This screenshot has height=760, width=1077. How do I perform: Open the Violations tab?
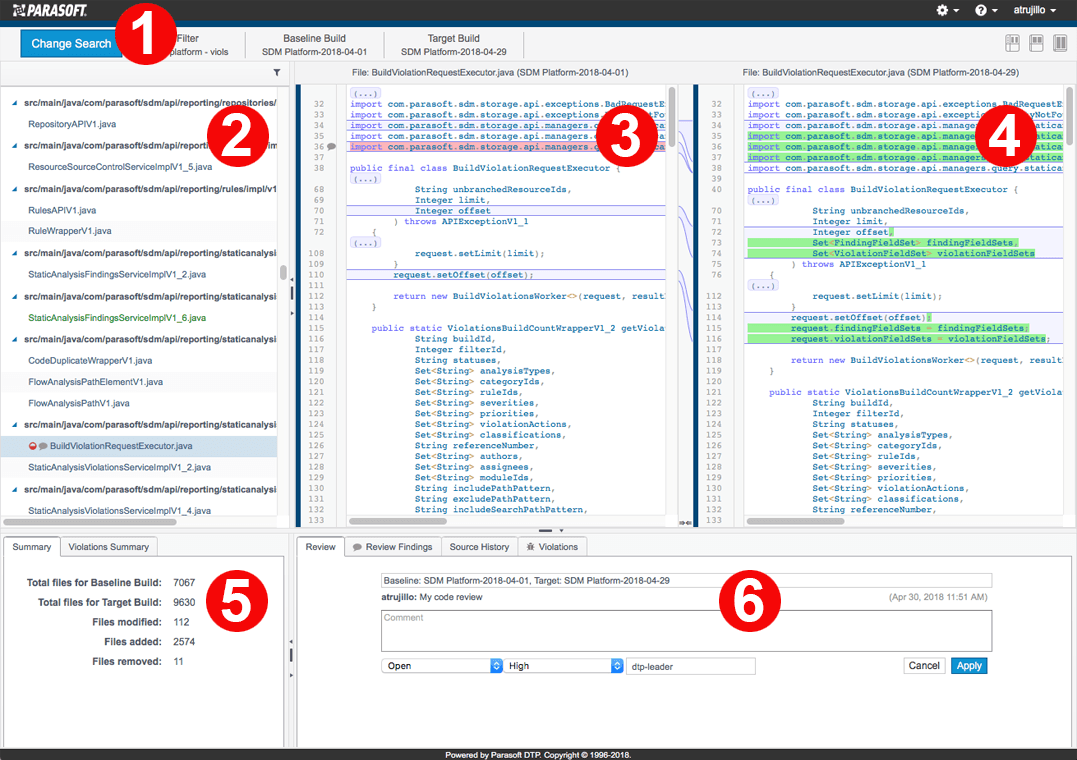552,547
